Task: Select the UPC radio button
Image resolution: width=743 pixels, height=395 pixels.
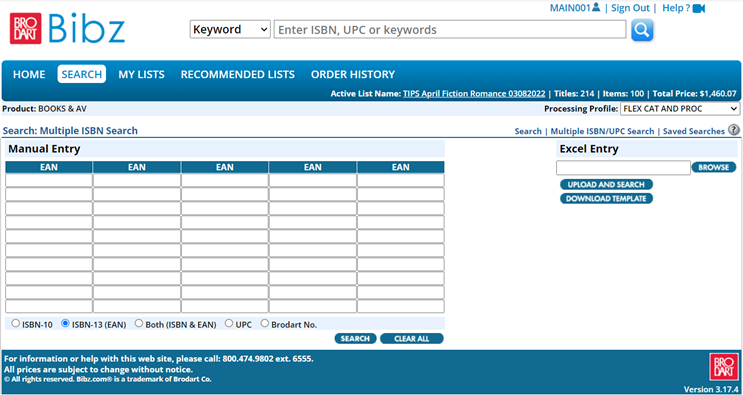Action: 229,323
